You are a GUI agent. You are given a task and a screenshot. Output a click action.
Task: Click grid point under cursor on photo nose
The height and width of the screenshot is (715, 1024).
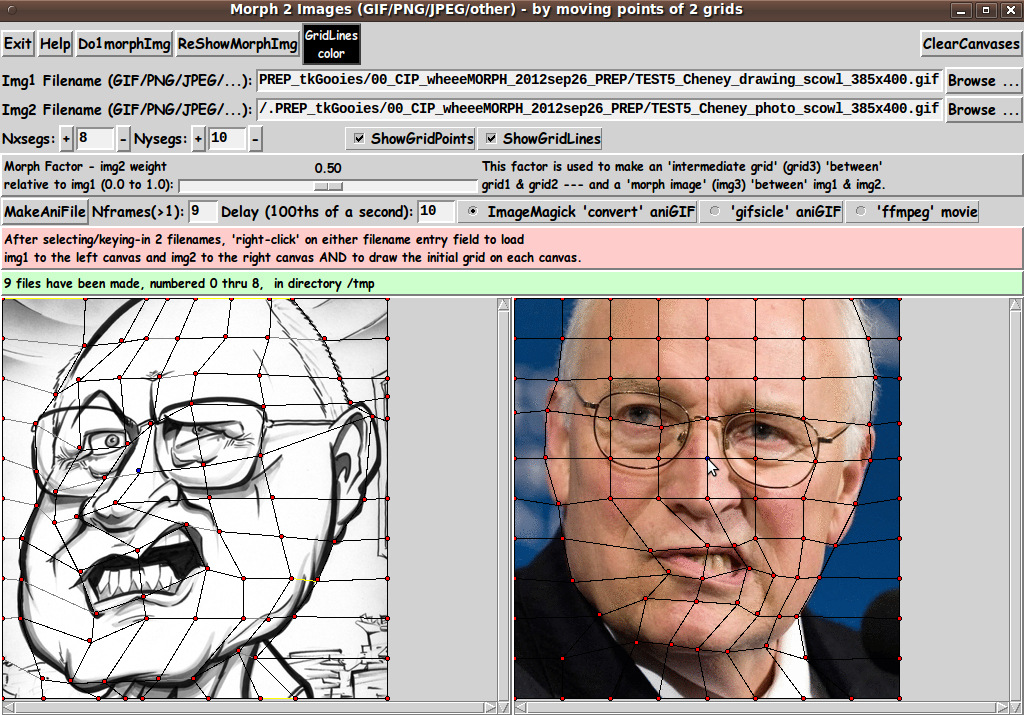click(707, 458)
